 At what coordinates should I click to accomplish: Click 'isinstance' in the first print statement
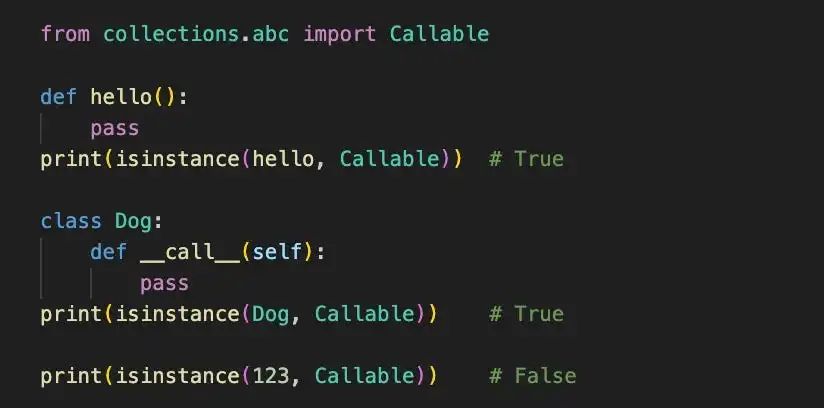(178, 159)
